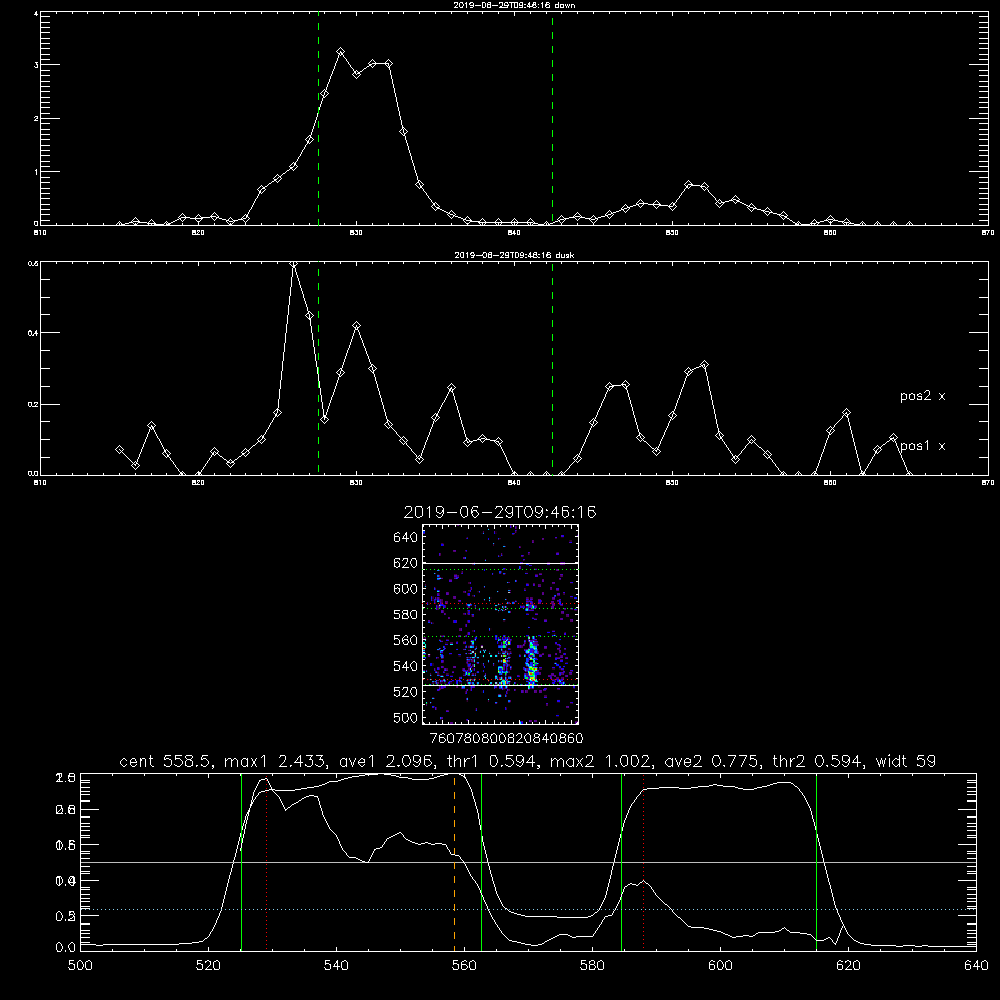This screenshot has width=1000, height=1000.
Task: Click the '600' tick label on bottom plot x-axis
Action: (720, 966)
